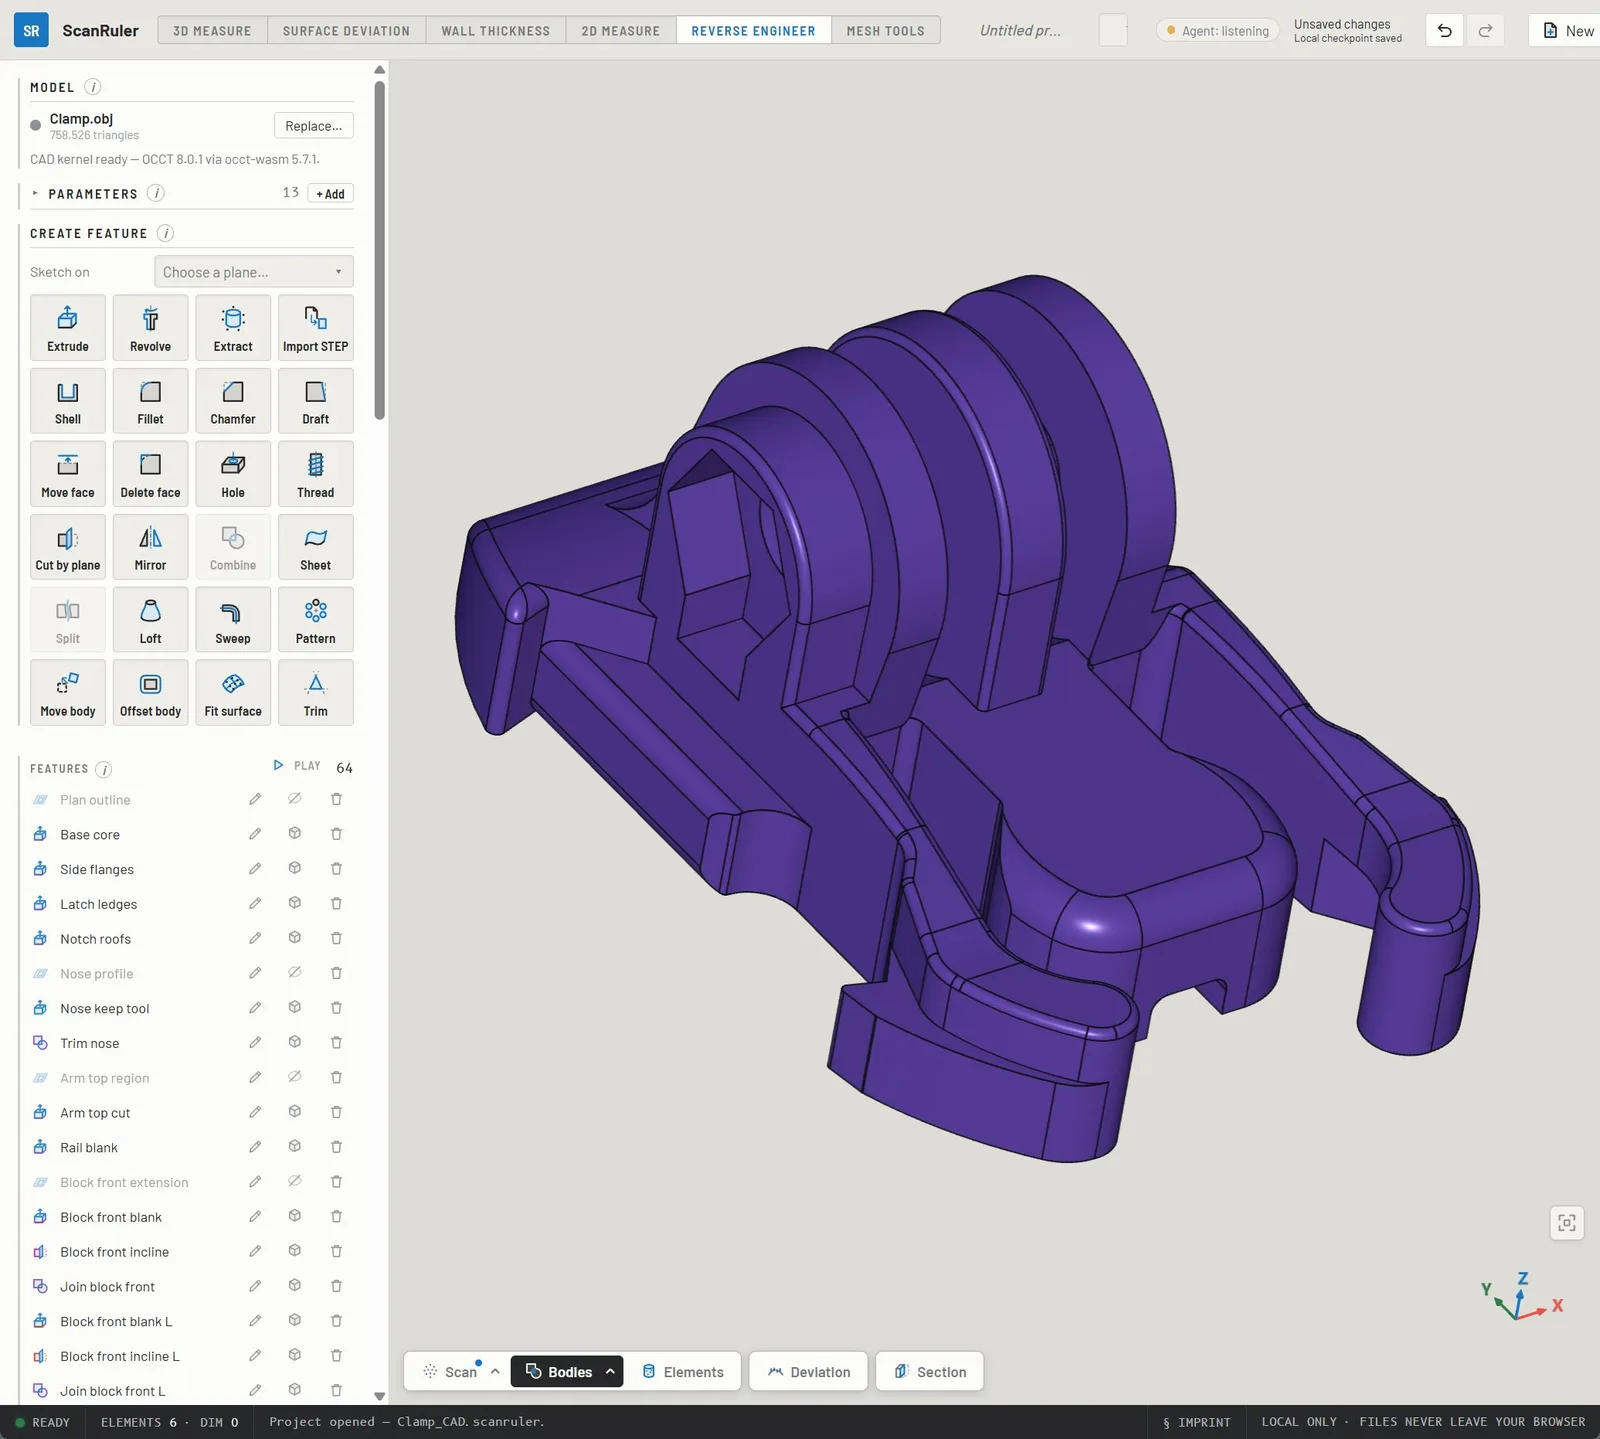Viewport: 1600px width, 1439px height.
Task: Choose the Loft tool
Action: tap(150, 620)
